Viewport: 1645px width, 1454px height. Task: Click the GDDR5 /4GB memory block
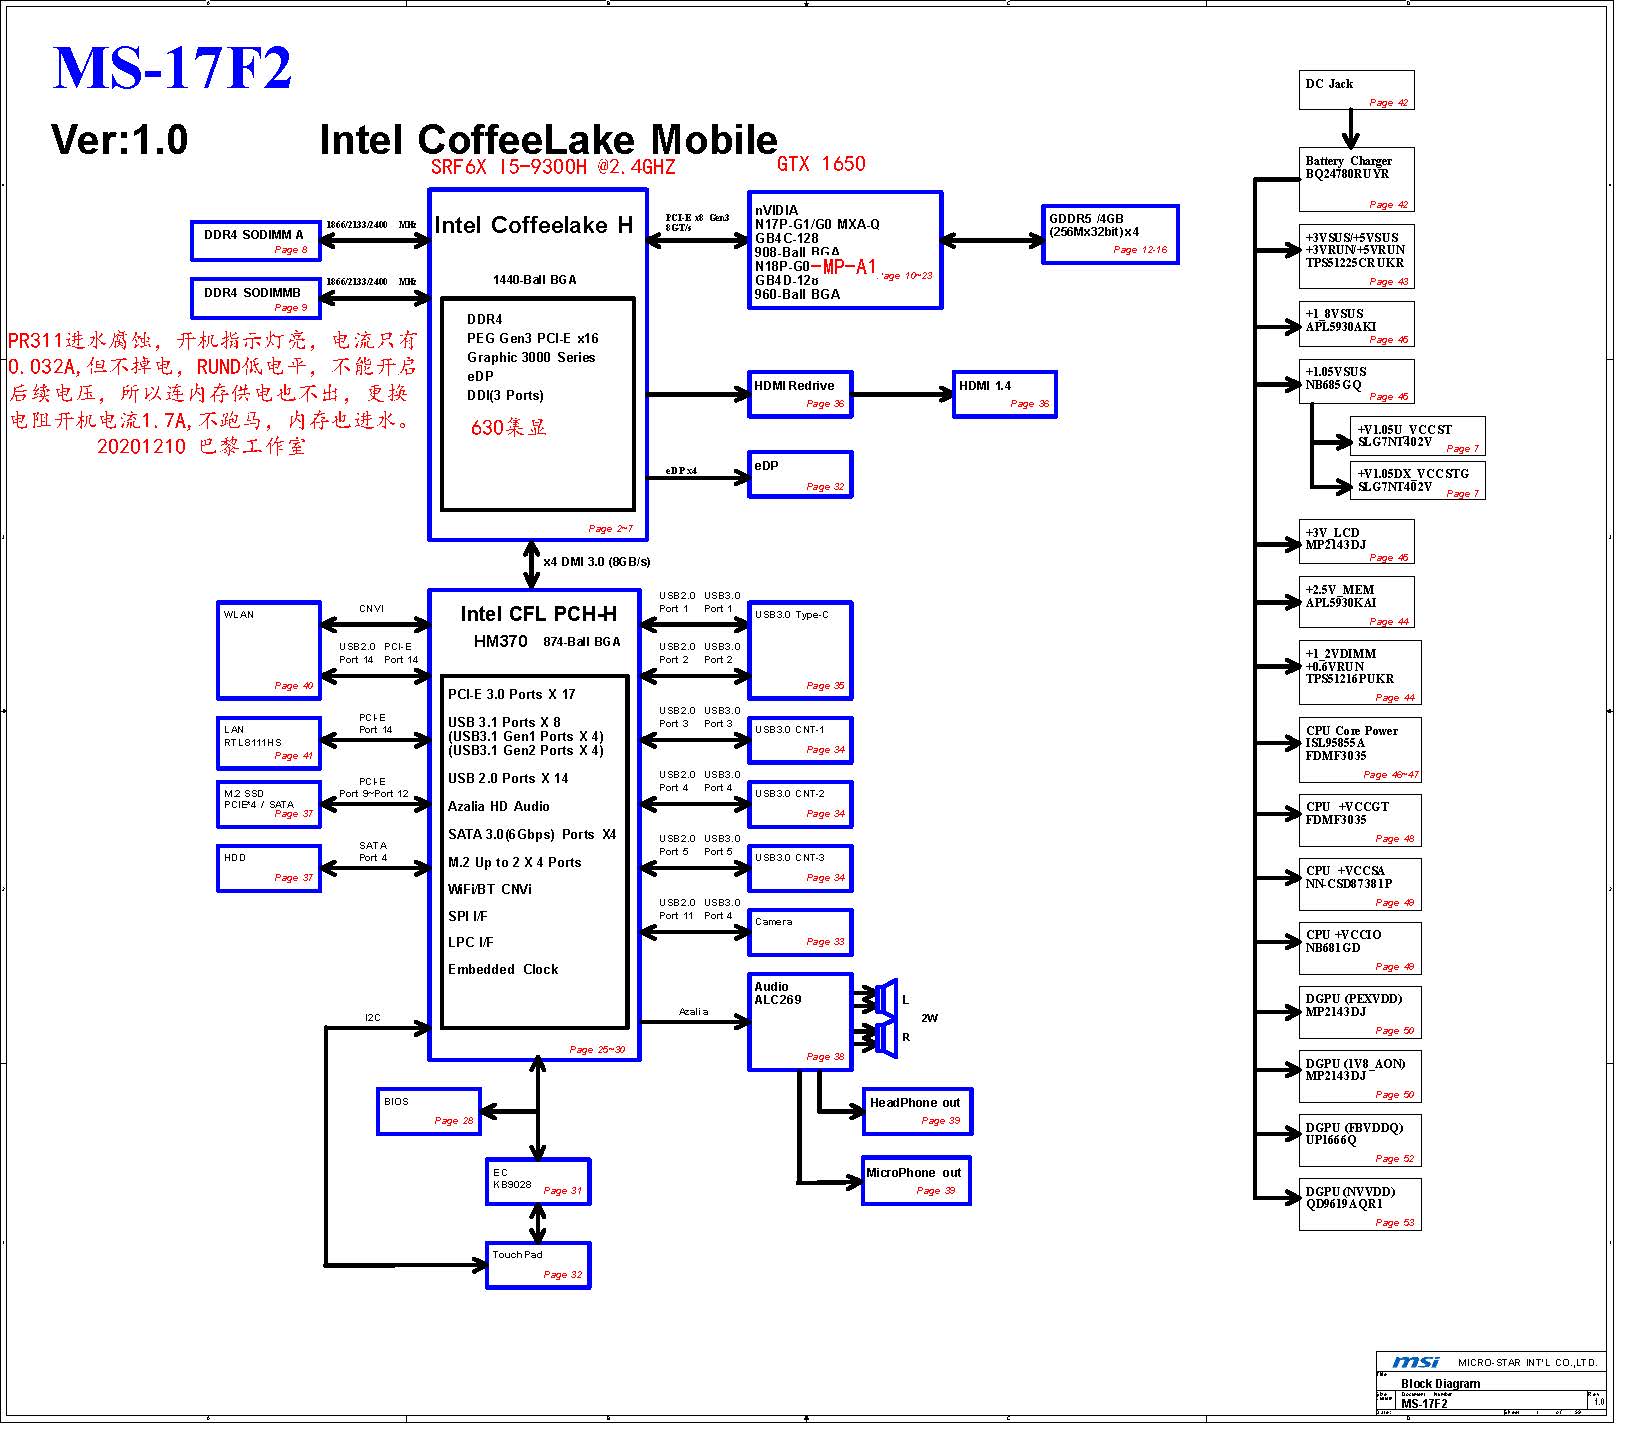tap(1110, 235)
